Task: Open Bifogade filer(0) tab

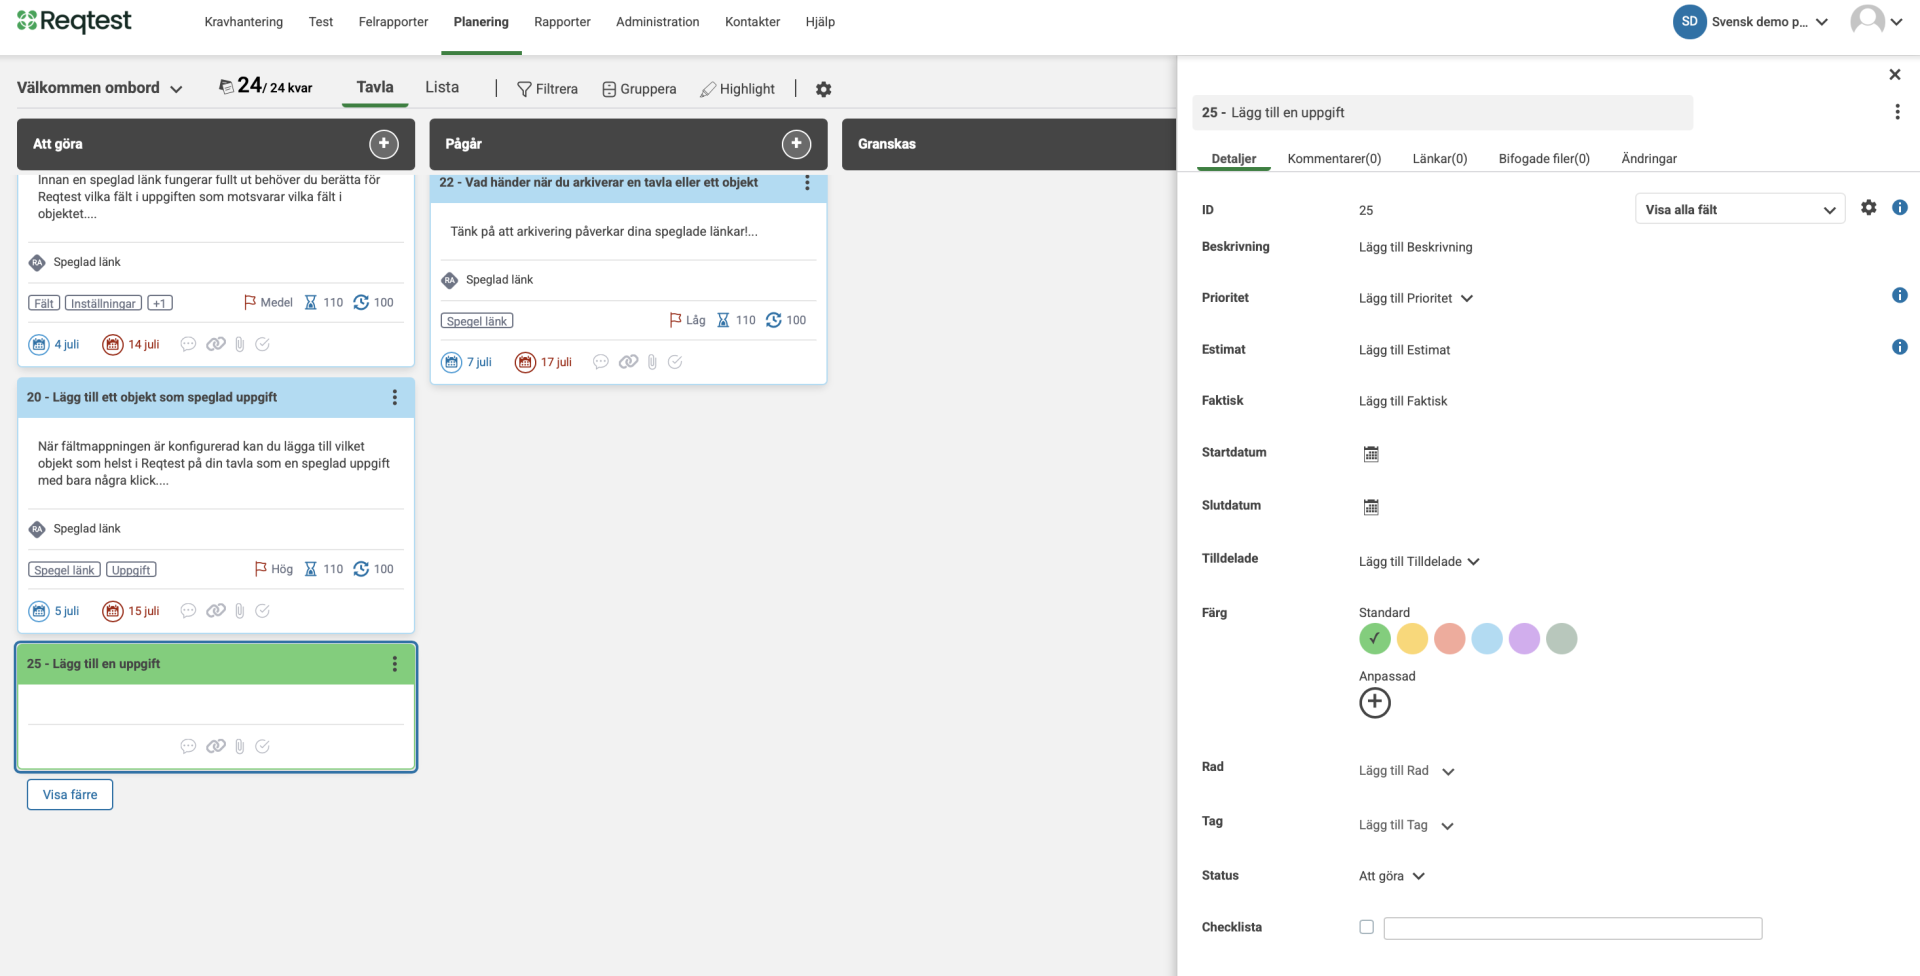Action: coord(1544,159)
